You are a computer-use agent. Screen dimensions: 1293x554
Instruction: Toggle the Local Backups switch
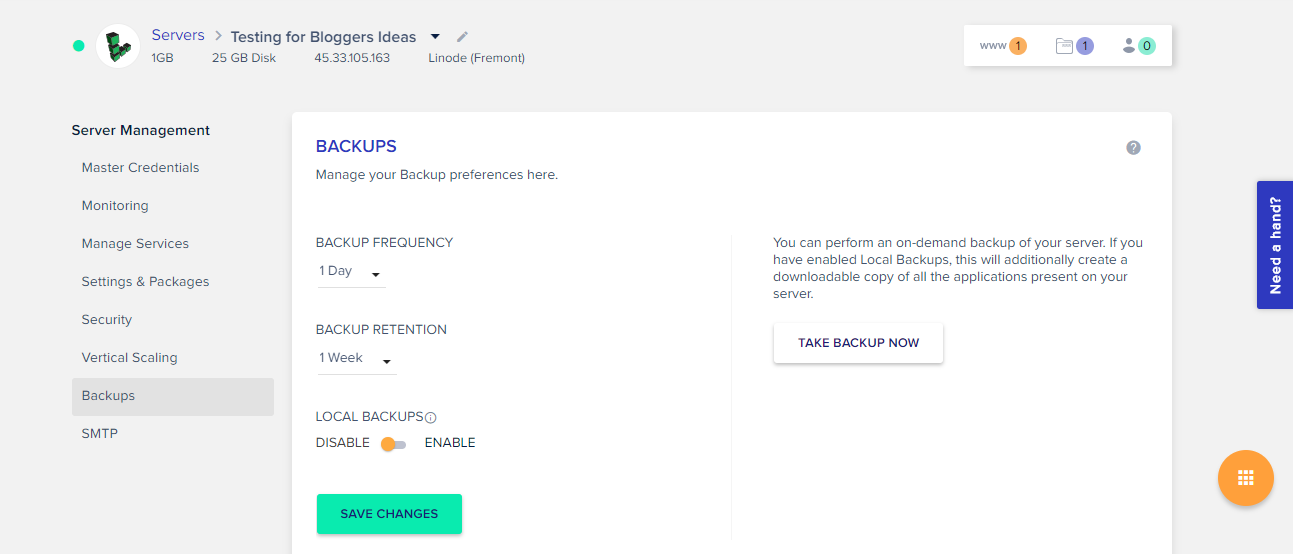pos(393,444)
